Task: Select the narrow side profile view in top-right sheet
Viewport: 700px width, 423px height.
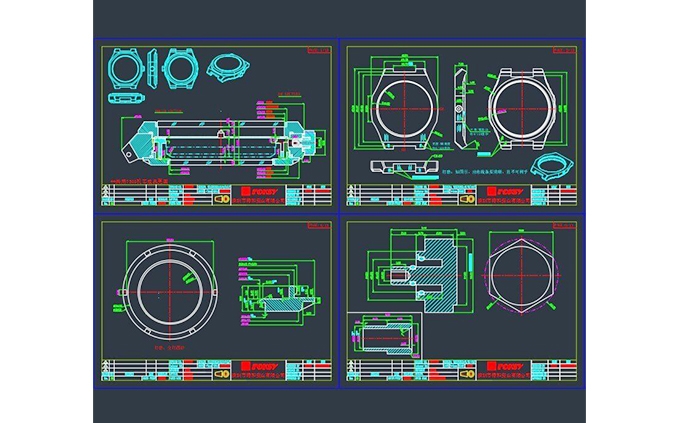Action: click(x=458, y=103)
